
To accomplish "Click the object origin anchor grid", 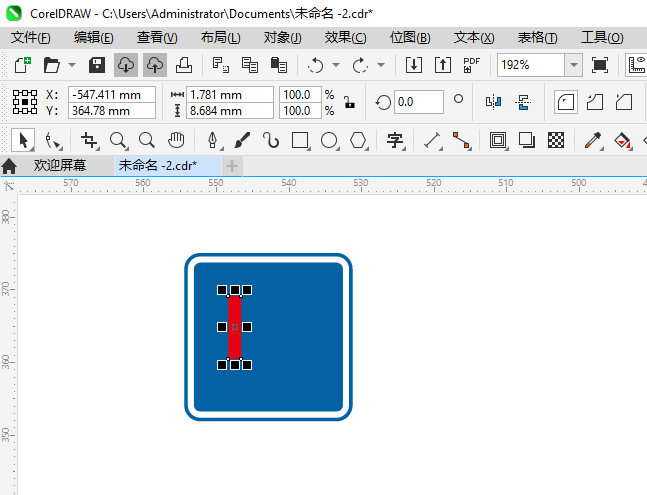I will (25, 102).
